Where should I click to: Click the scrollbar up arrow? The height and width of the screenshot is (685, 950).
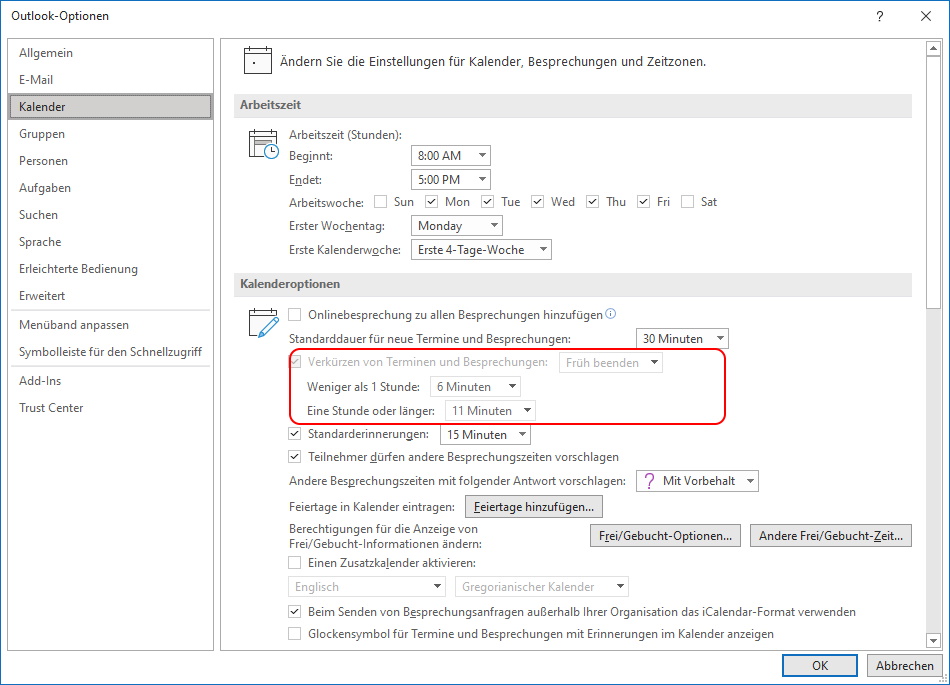click(x=933, y=48)
